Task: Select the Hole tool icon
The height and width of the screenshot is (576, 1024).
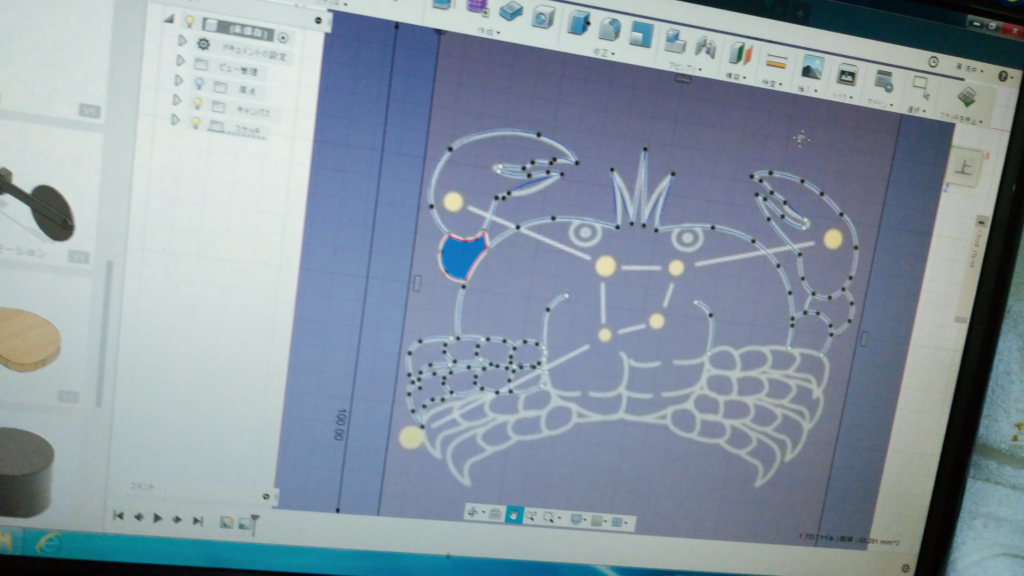Action: click(x=542, y=16)
